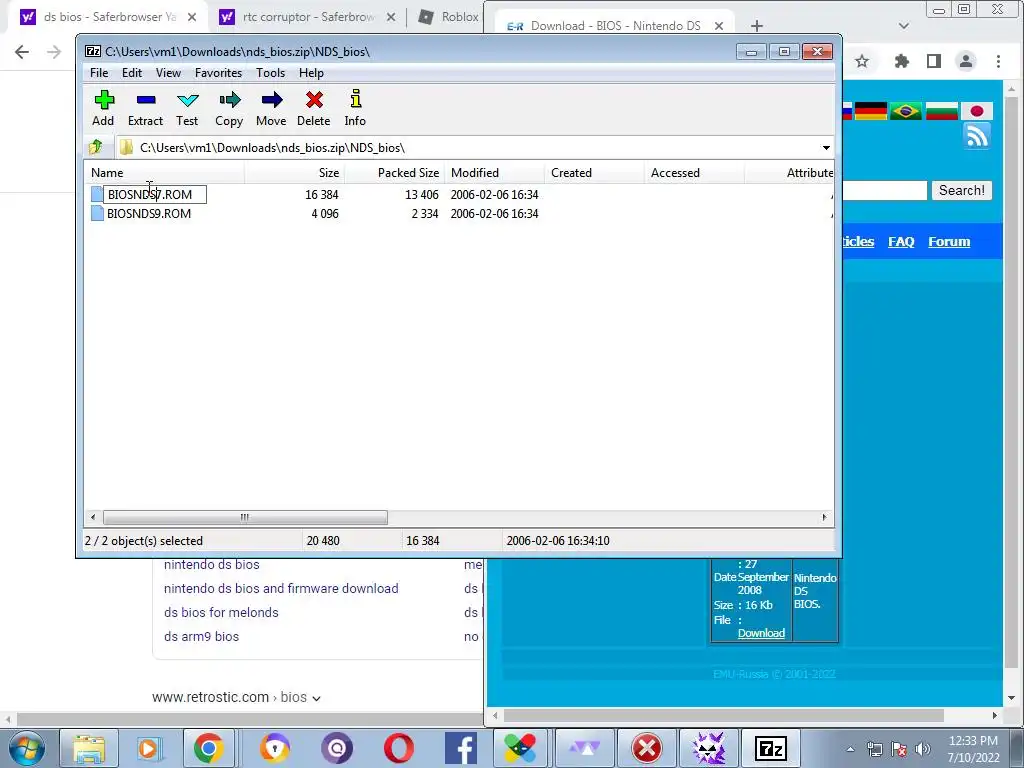The height and width of the screenshot is (768, 1024).
Task: Select the BIOSNDS9.ROM file row
Action: pyautogui.click(x=459, y=214)
